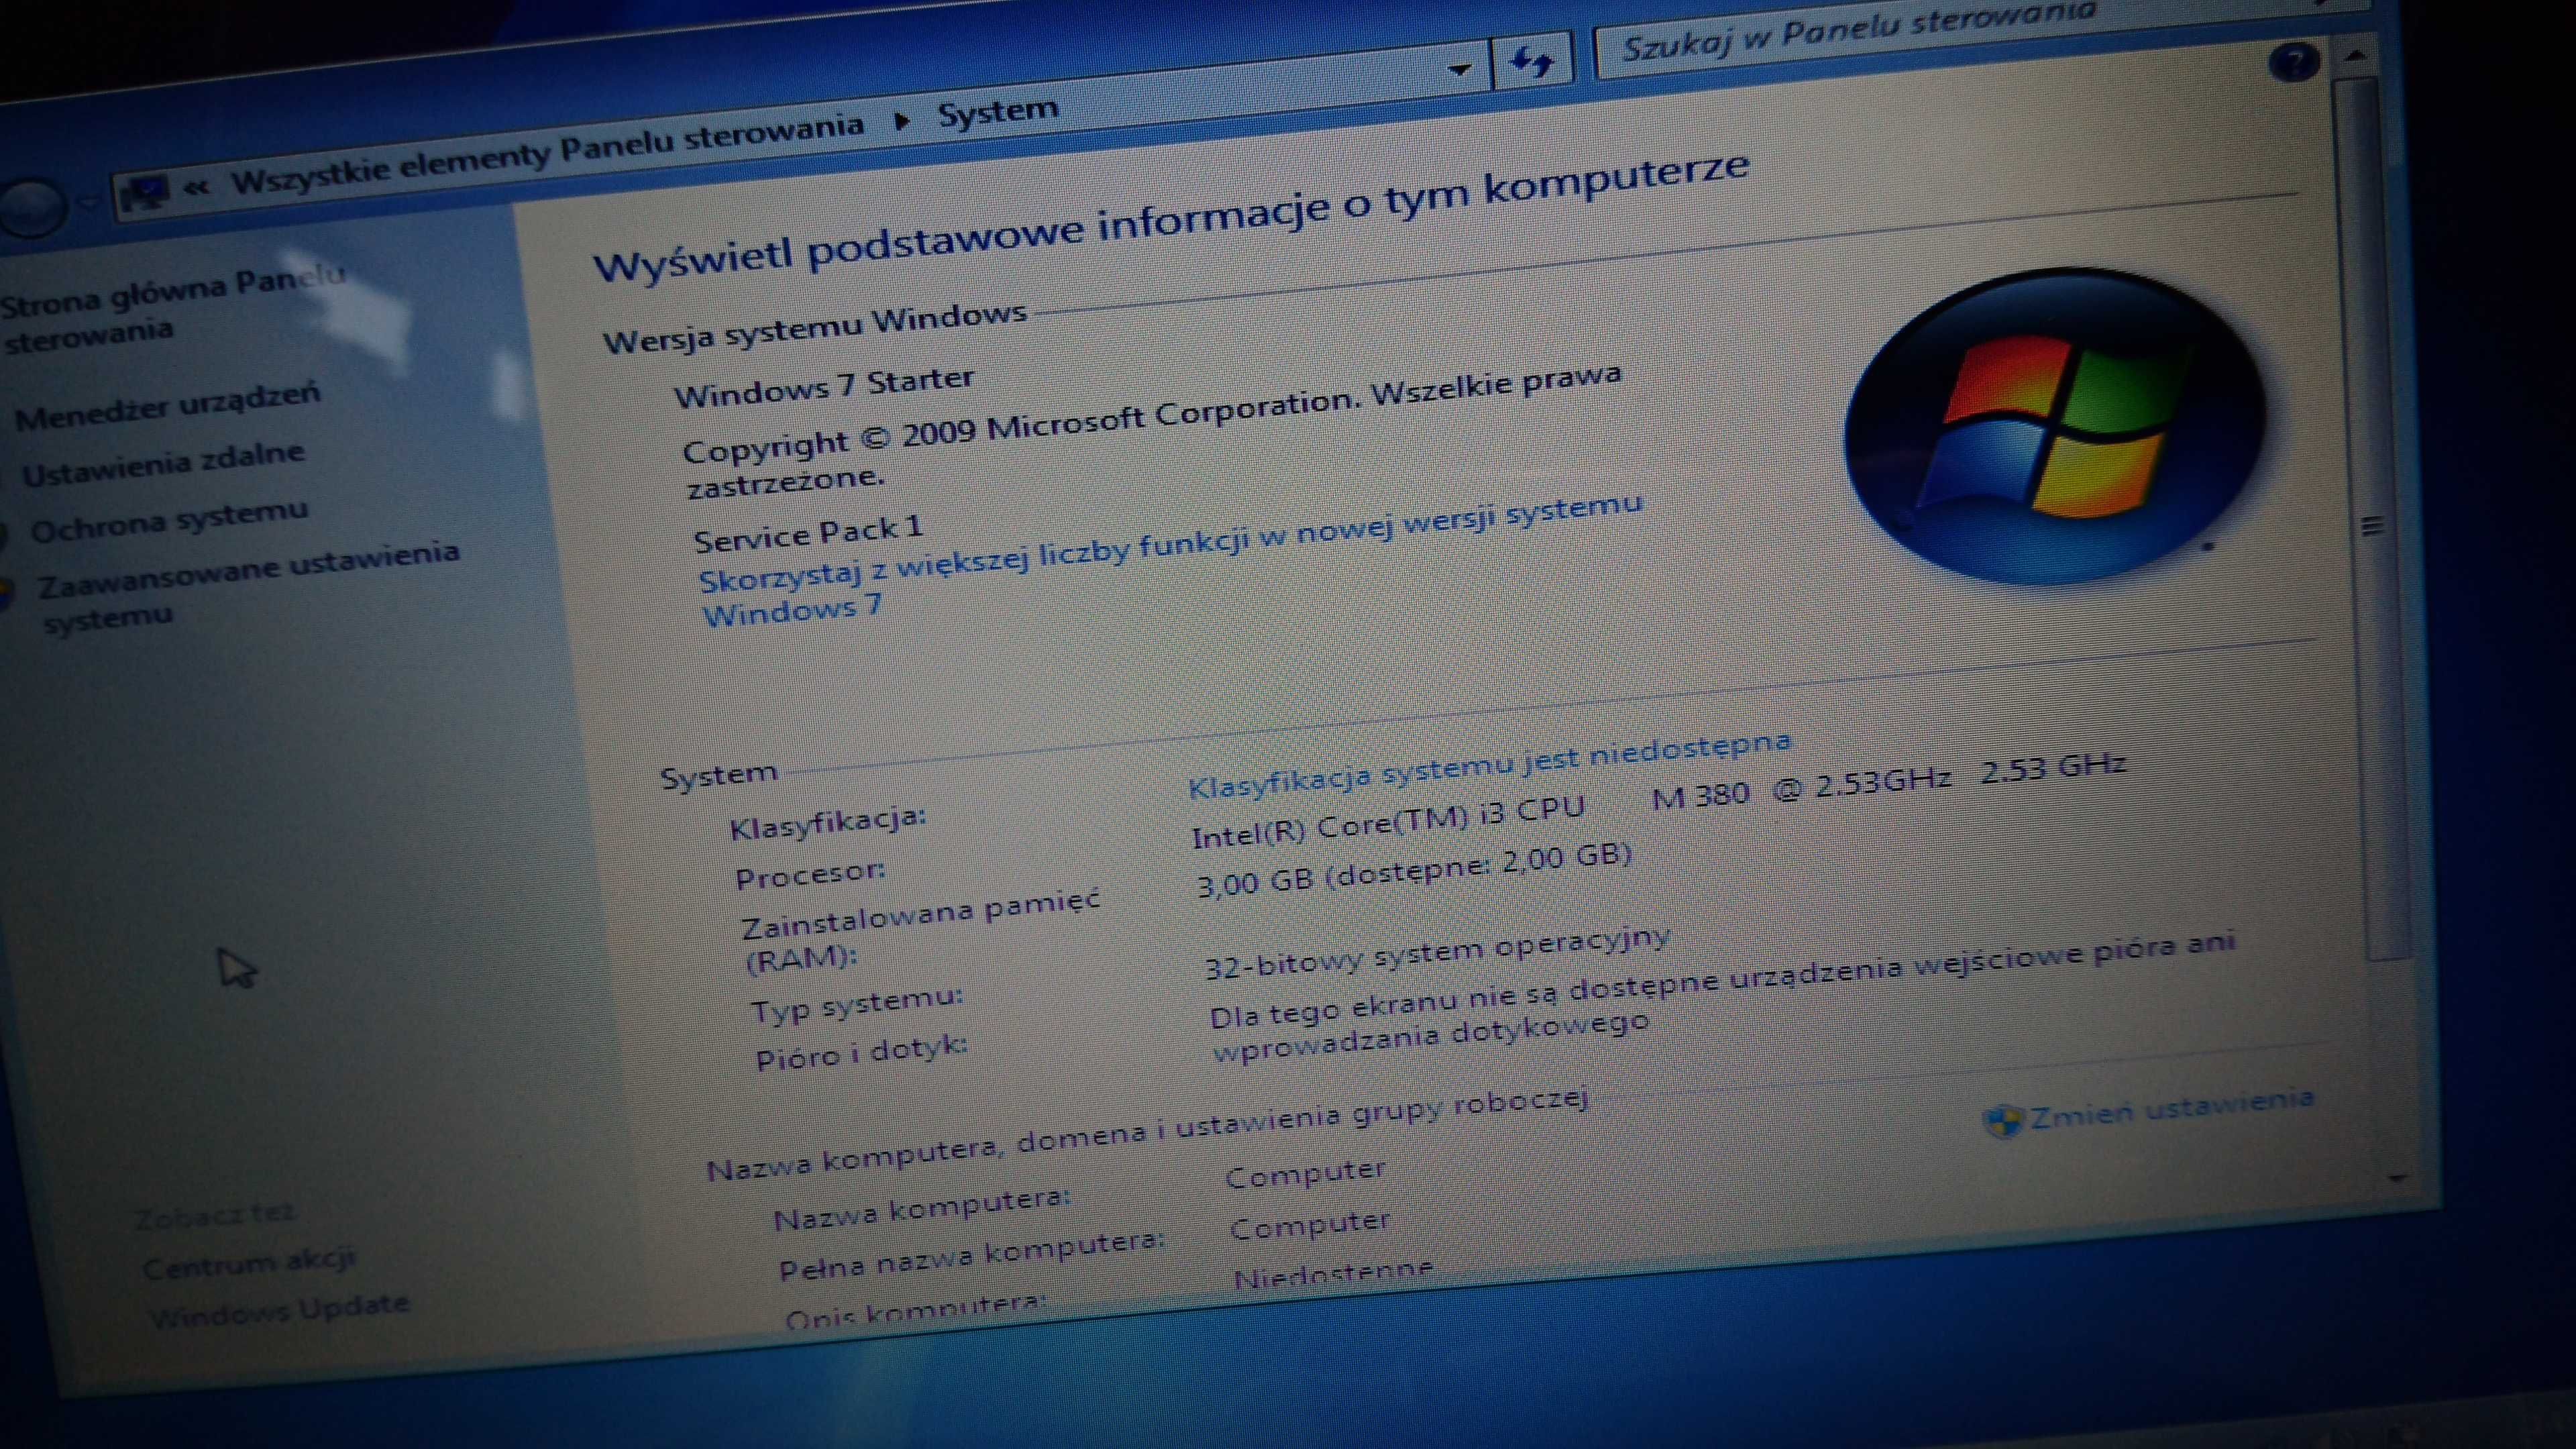Click the Pióro i dotyk: label
The width and height of the screenshot is (2576, 1449).
click(x=862, y=1052)
